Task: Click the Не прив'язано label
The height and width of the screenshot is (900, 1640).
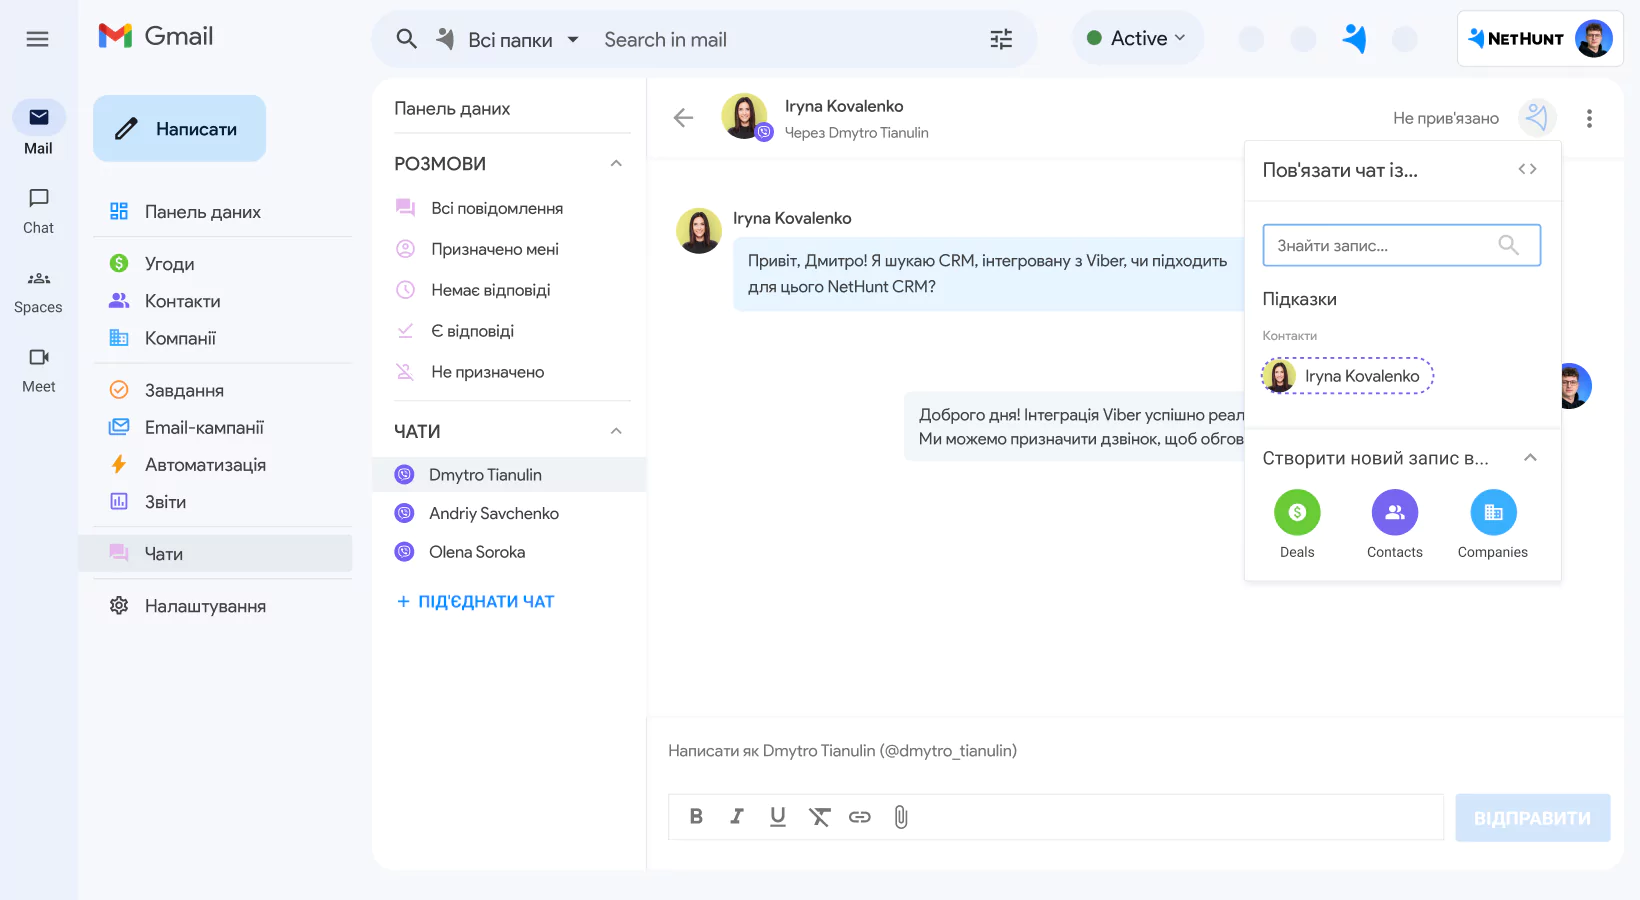Action: point(1446,118)
